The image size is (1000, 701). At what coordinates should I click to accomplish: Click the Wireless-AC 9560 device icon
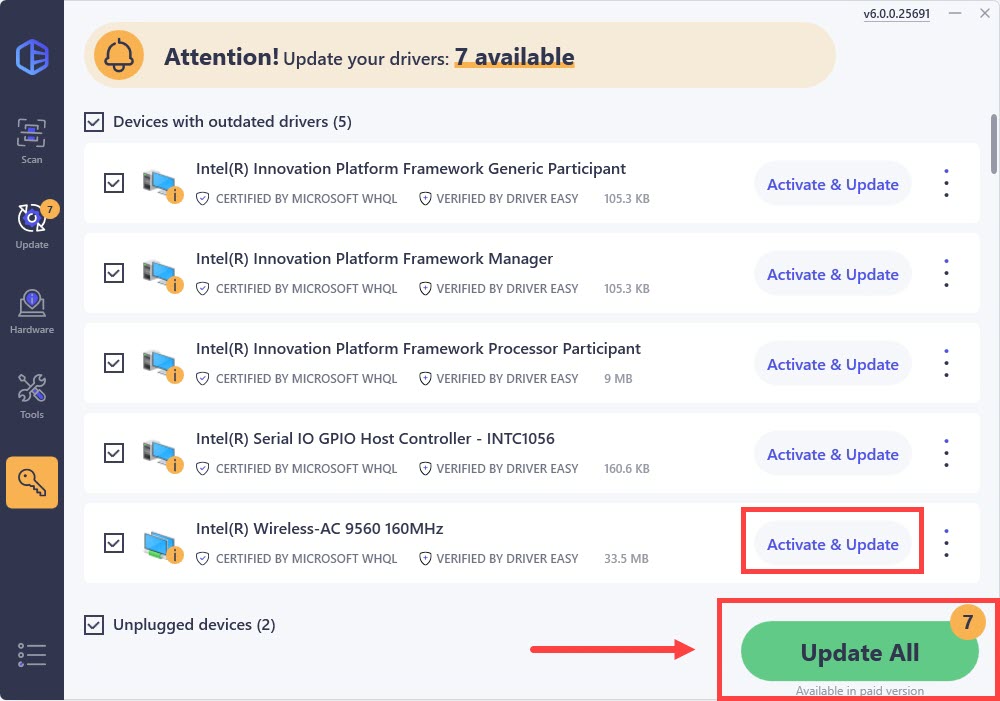pos(159,544)
